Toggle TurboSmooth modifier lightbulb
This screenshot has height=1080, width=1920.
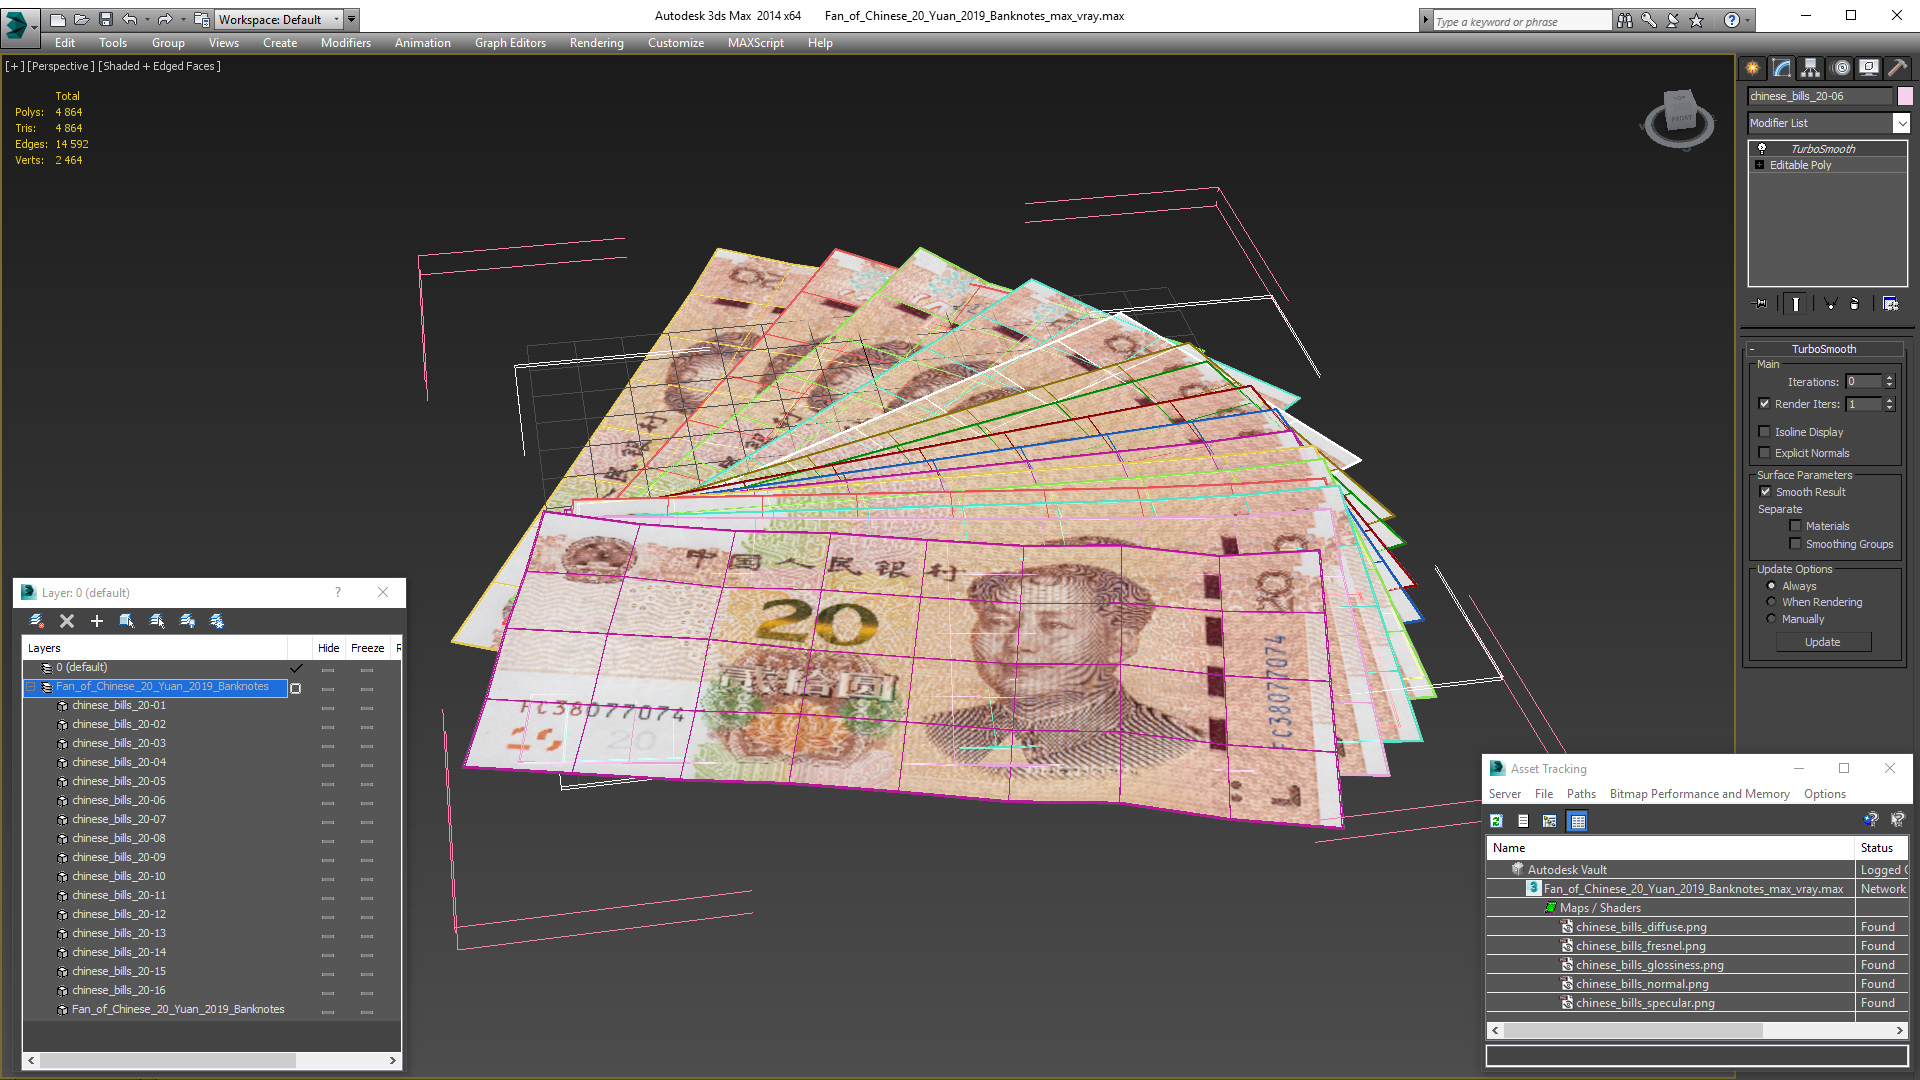1762,148
